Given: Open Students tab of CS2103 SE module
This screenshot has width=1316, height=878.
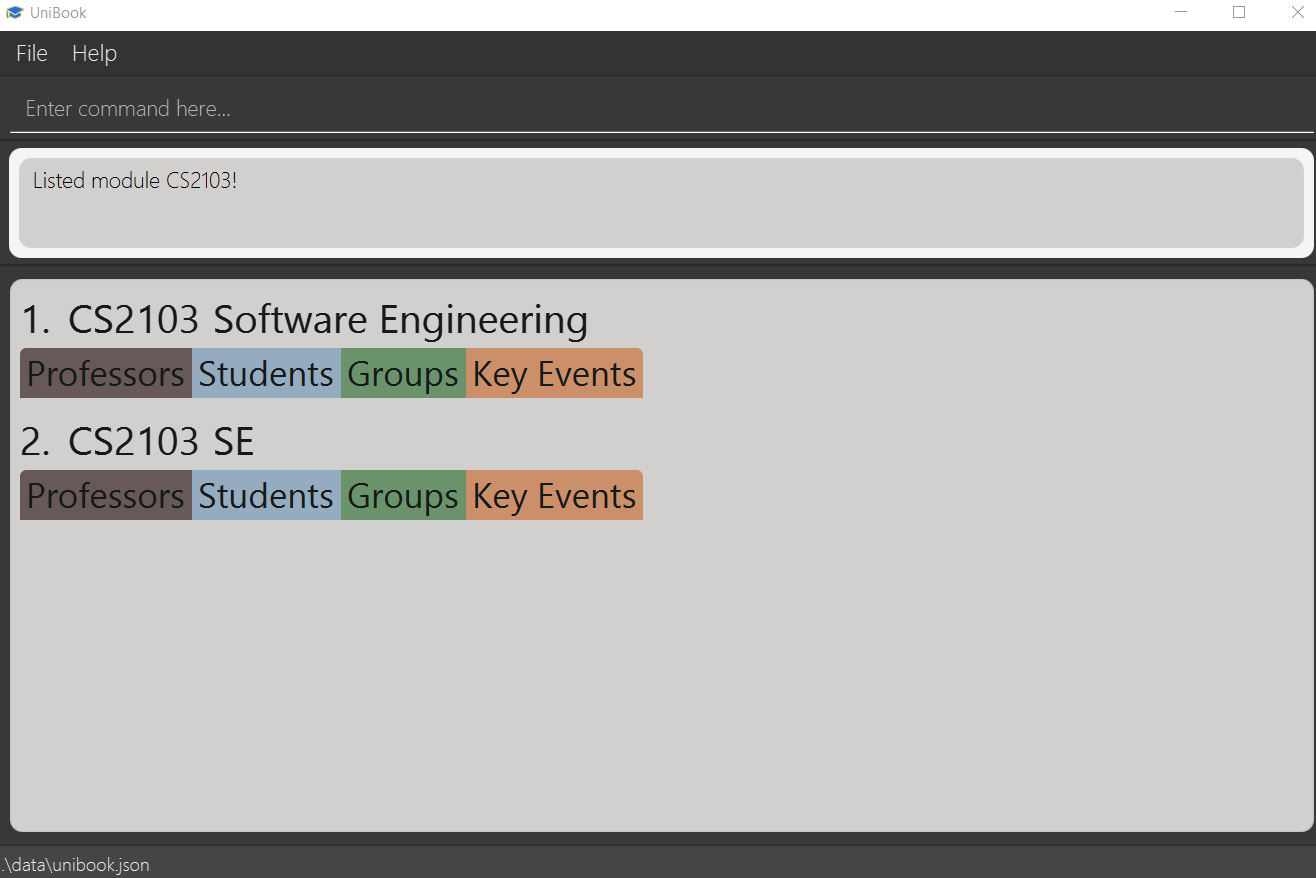Looking at the screenshot, I should point(266,495).
